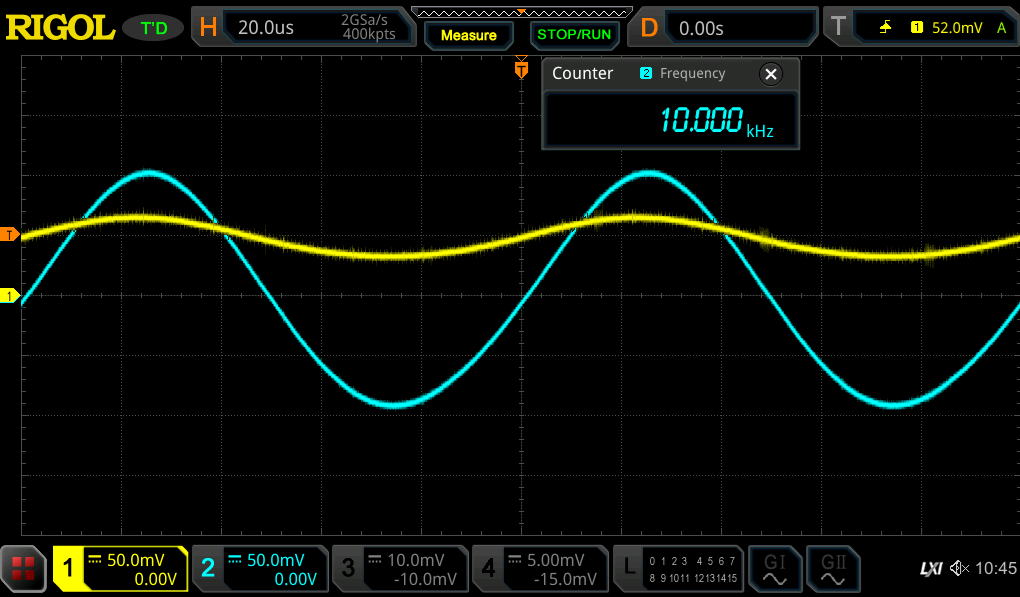The image size is (1020, 597).
Task: Open channel 3 10.0mV scale setting
Action: (416, 560)
